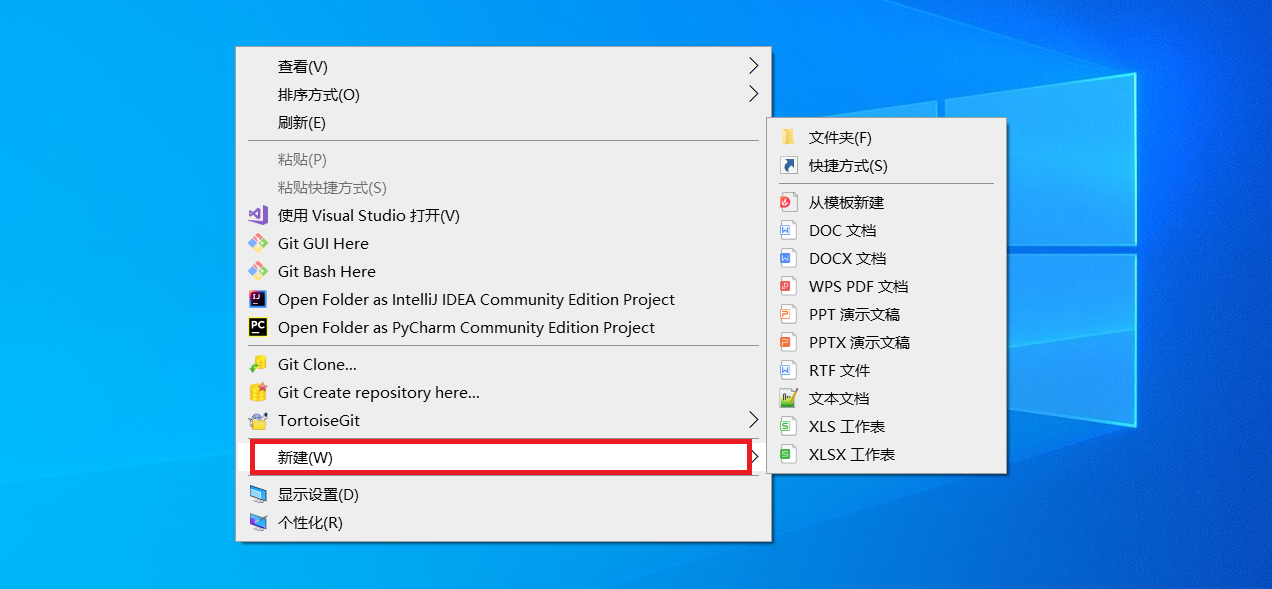Open the 新建(W) menu entry

(x=503, y=457)
